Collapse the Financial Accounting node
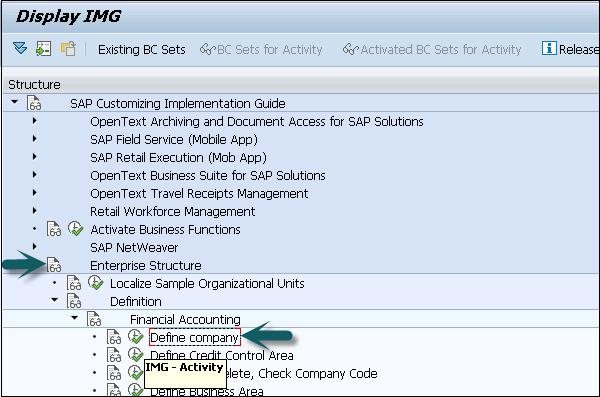This screenshot has width=600, height=397. click(x=74, y=318)
